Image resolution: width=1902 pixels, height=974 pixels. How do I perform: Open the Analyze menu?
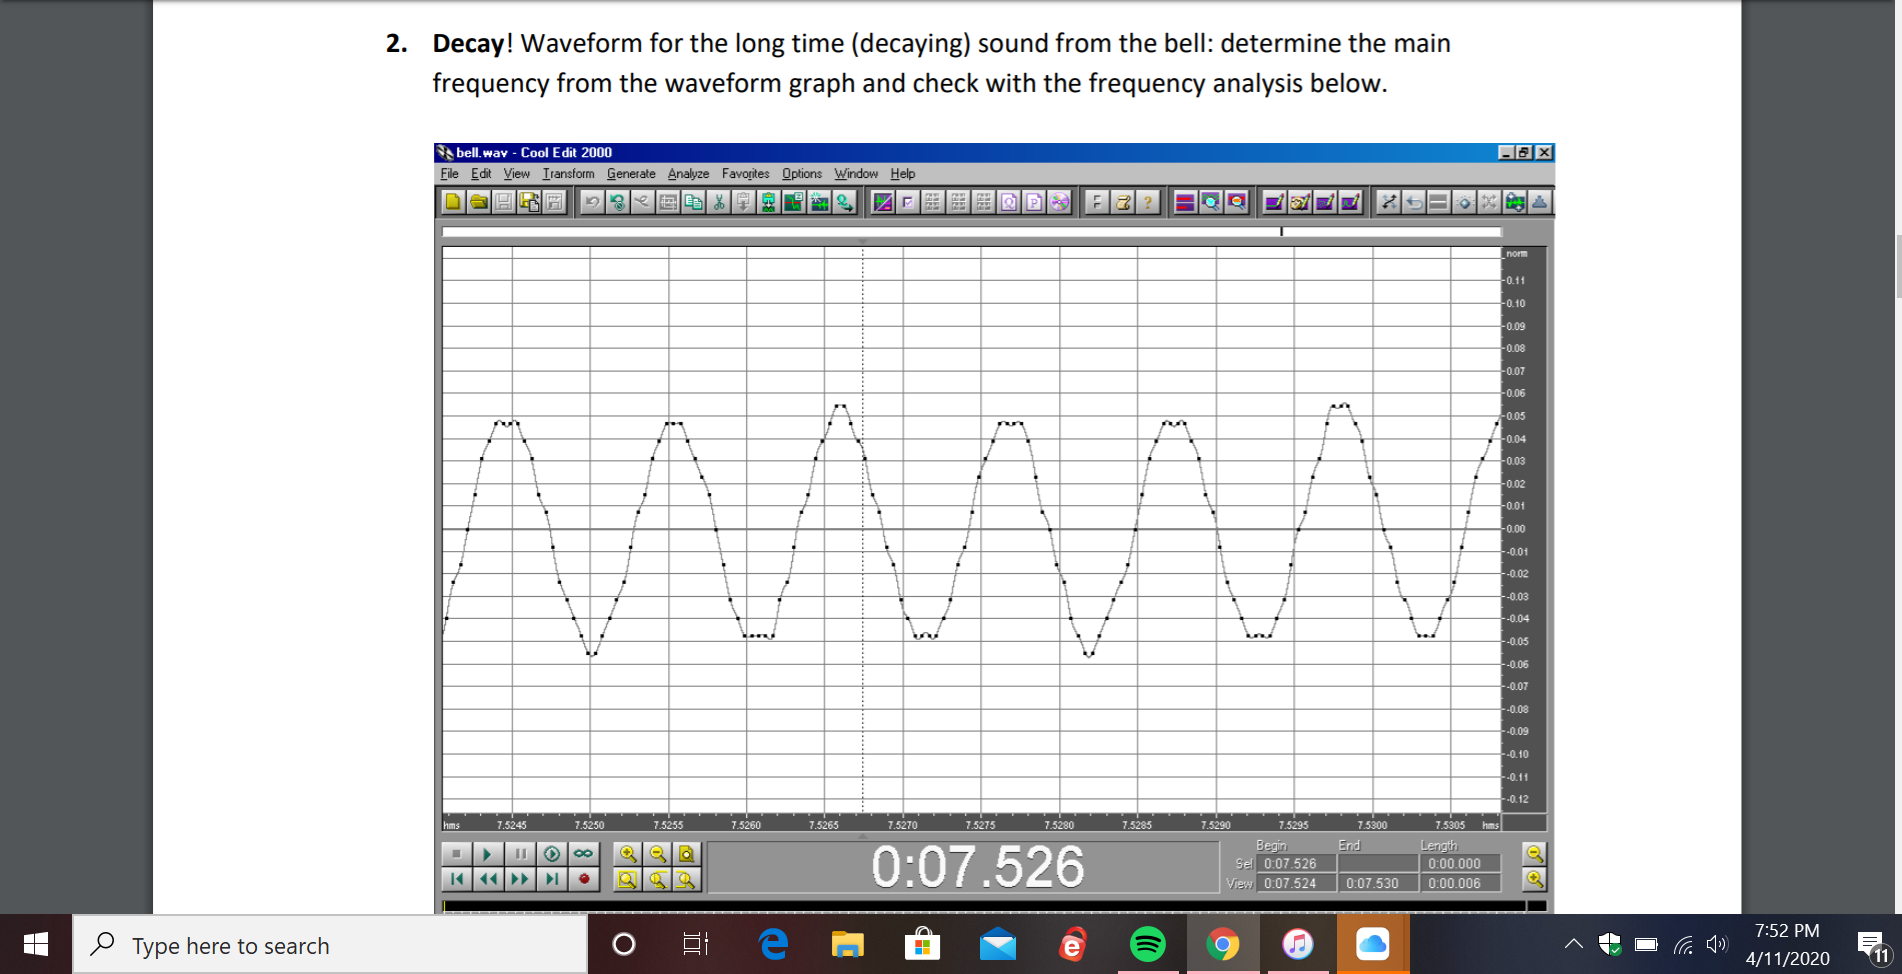click(x=688, y=173)
